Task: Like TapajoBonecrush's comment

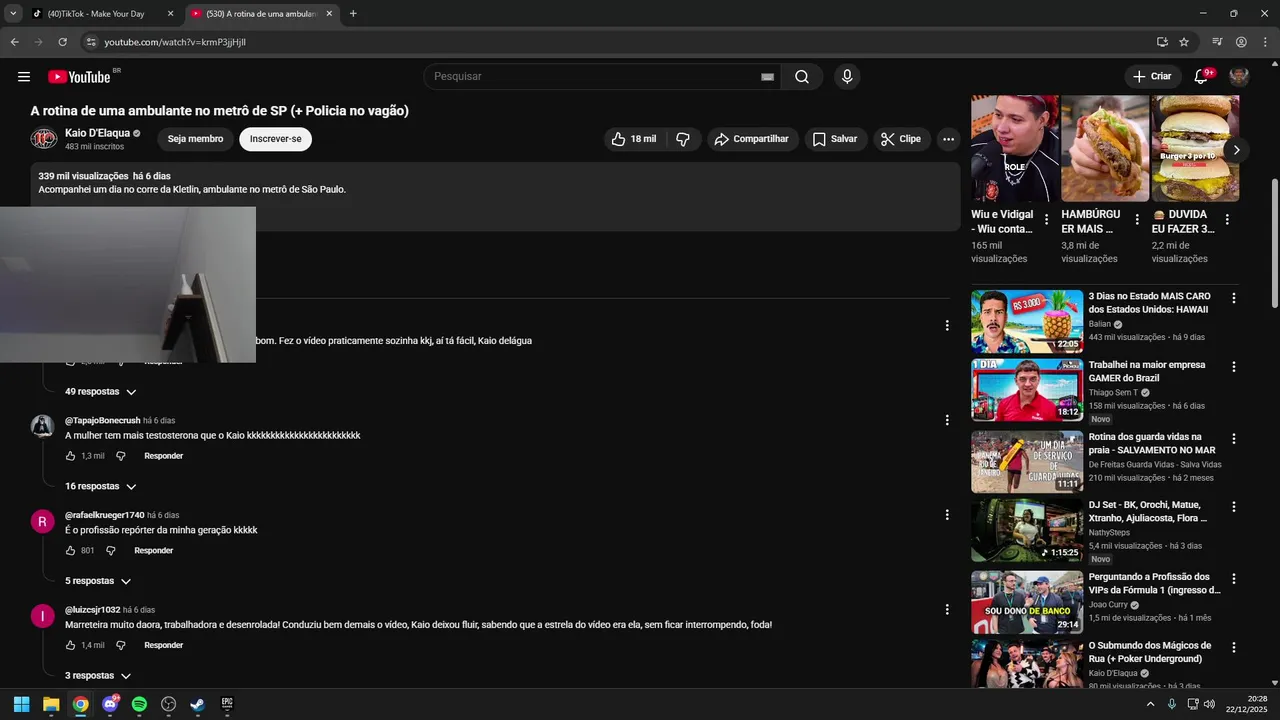Action: pos(71,456)
